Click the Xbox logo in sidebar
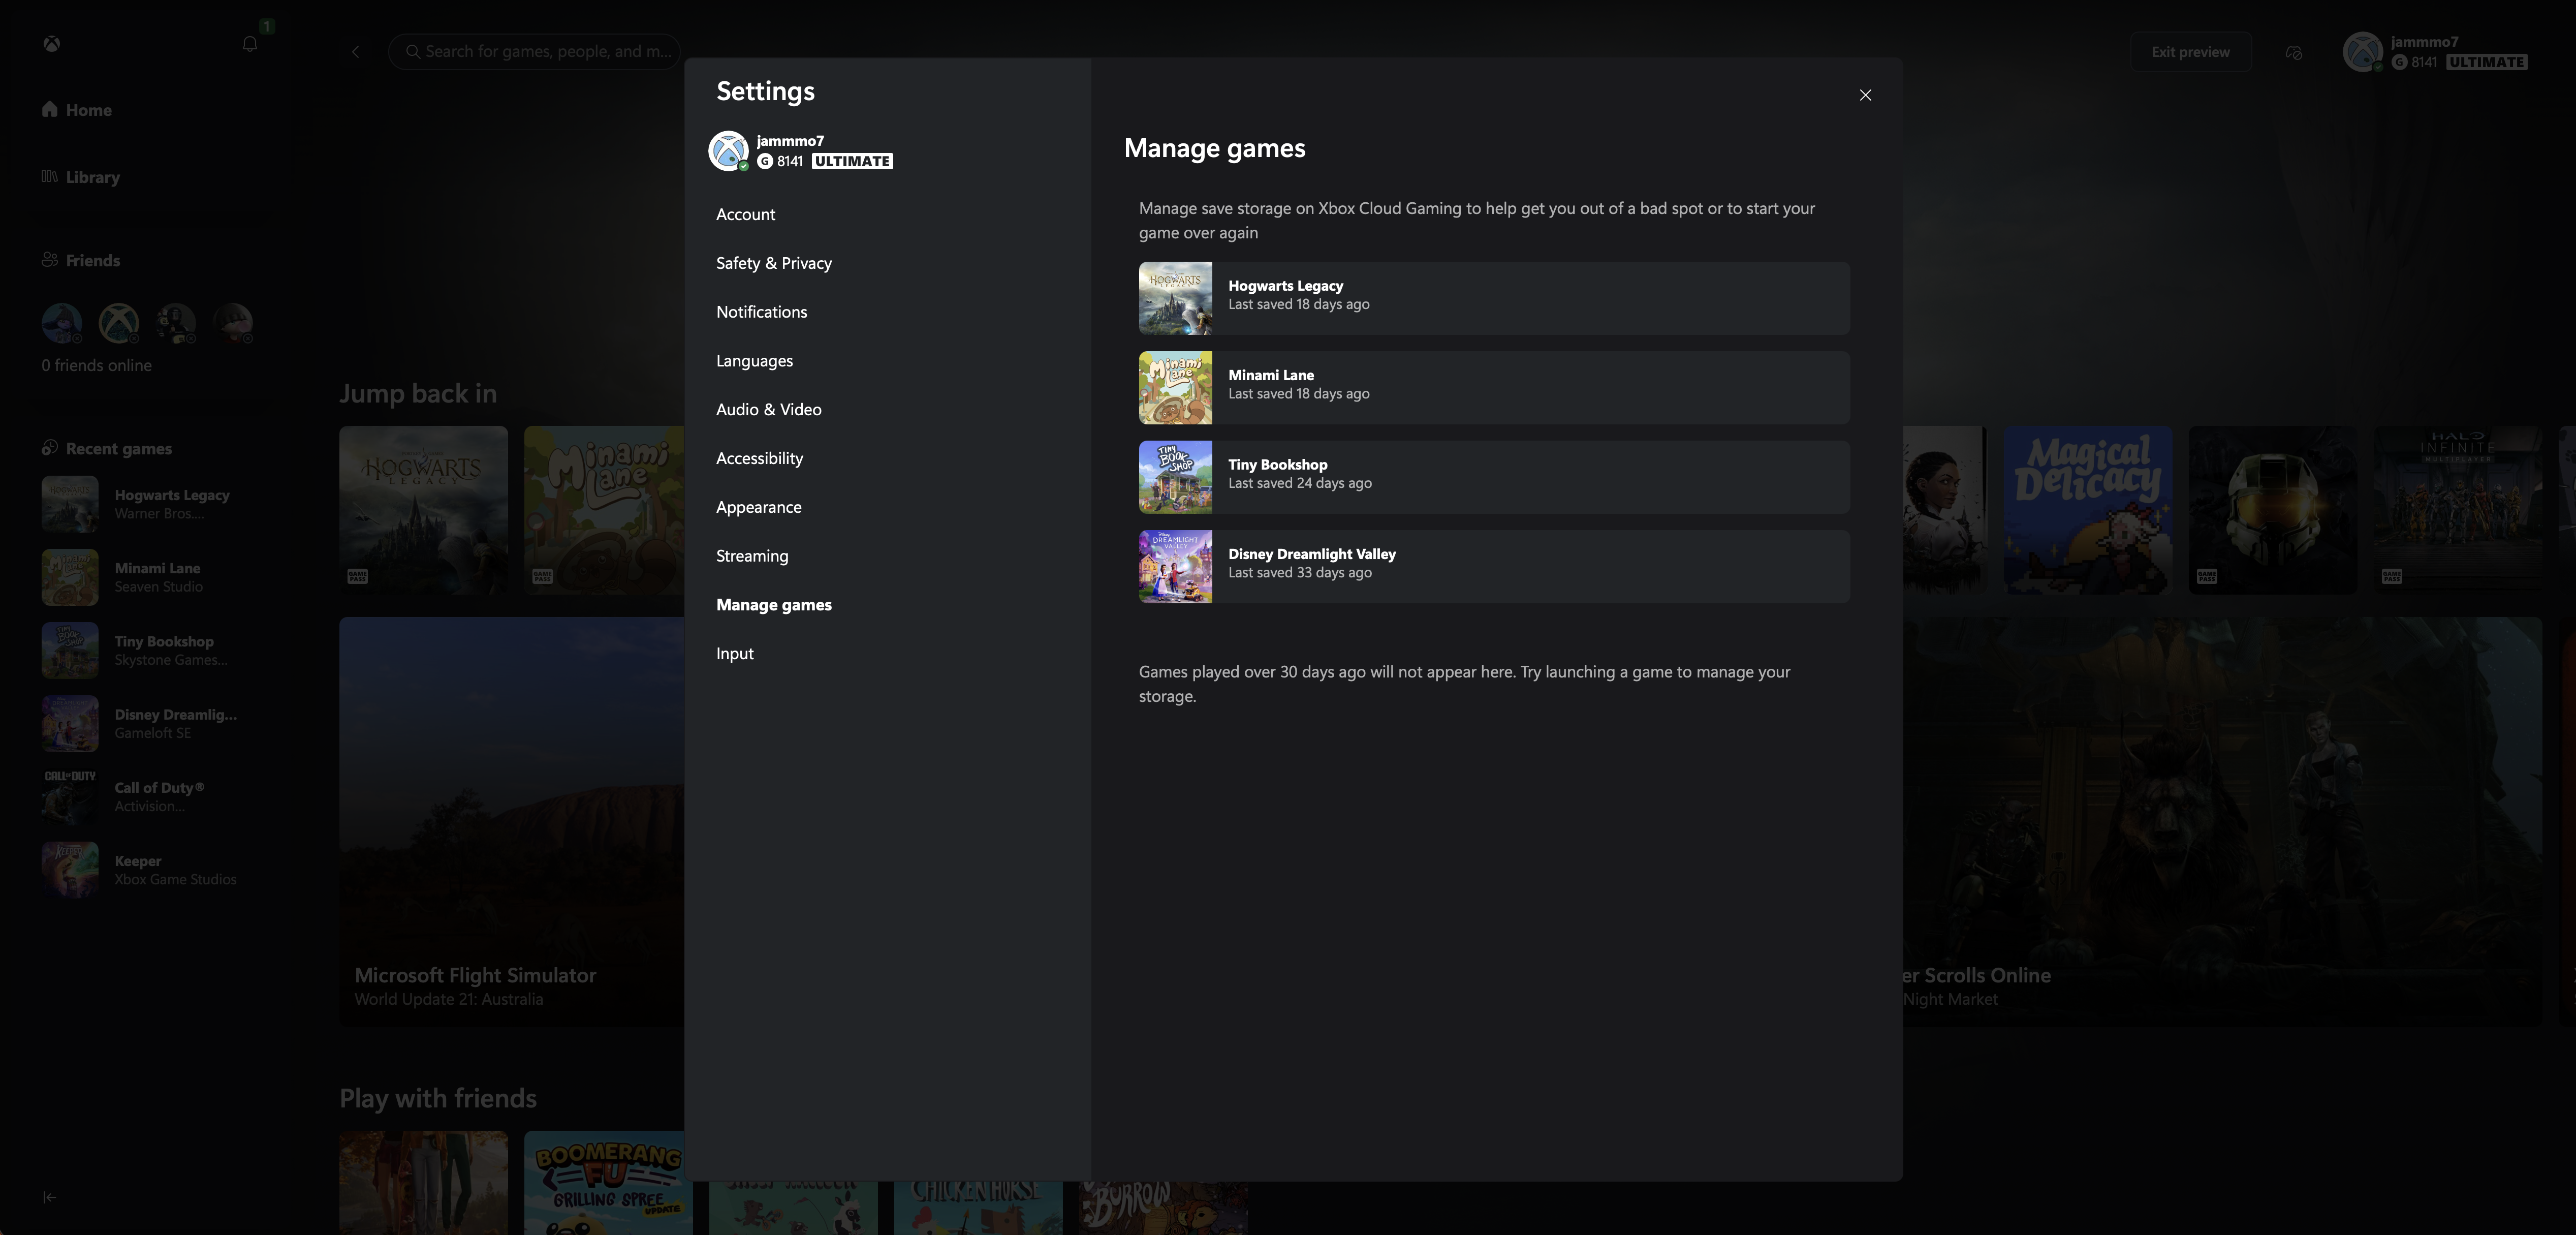 (x=51, y=44)
